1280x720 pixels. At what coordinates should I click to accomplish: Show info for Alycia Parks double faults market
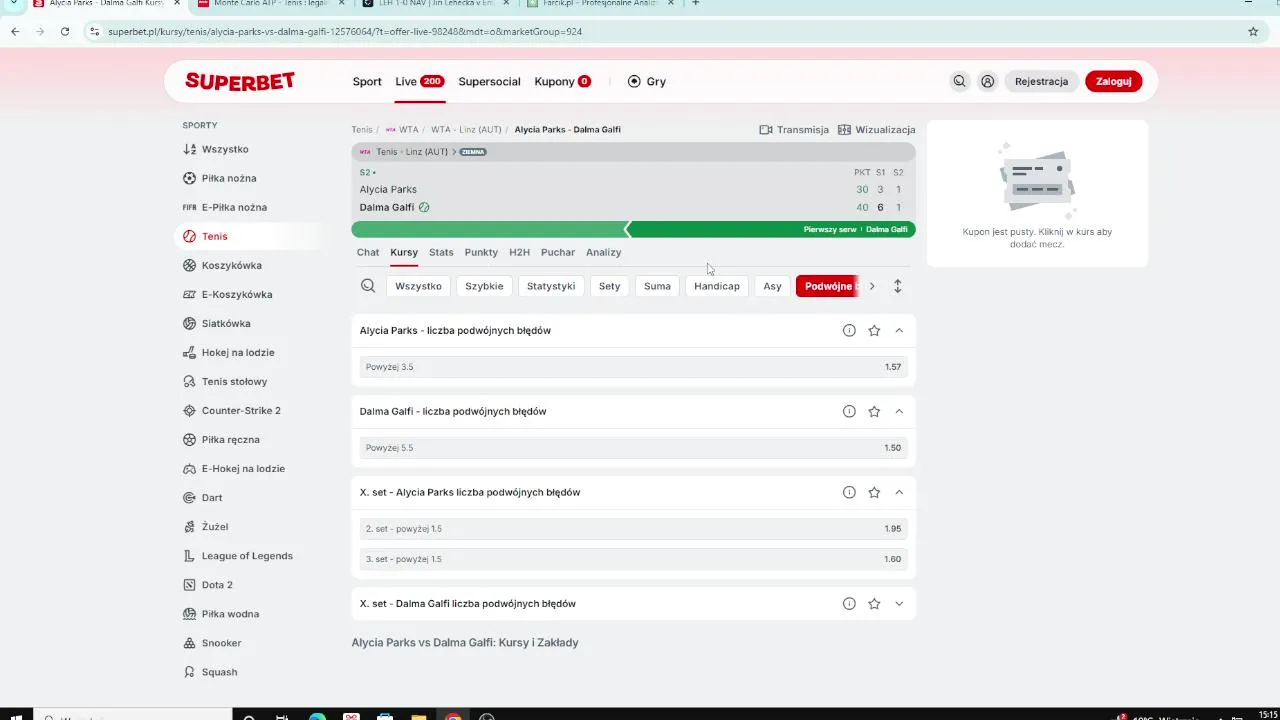click(x=849, y=330)
